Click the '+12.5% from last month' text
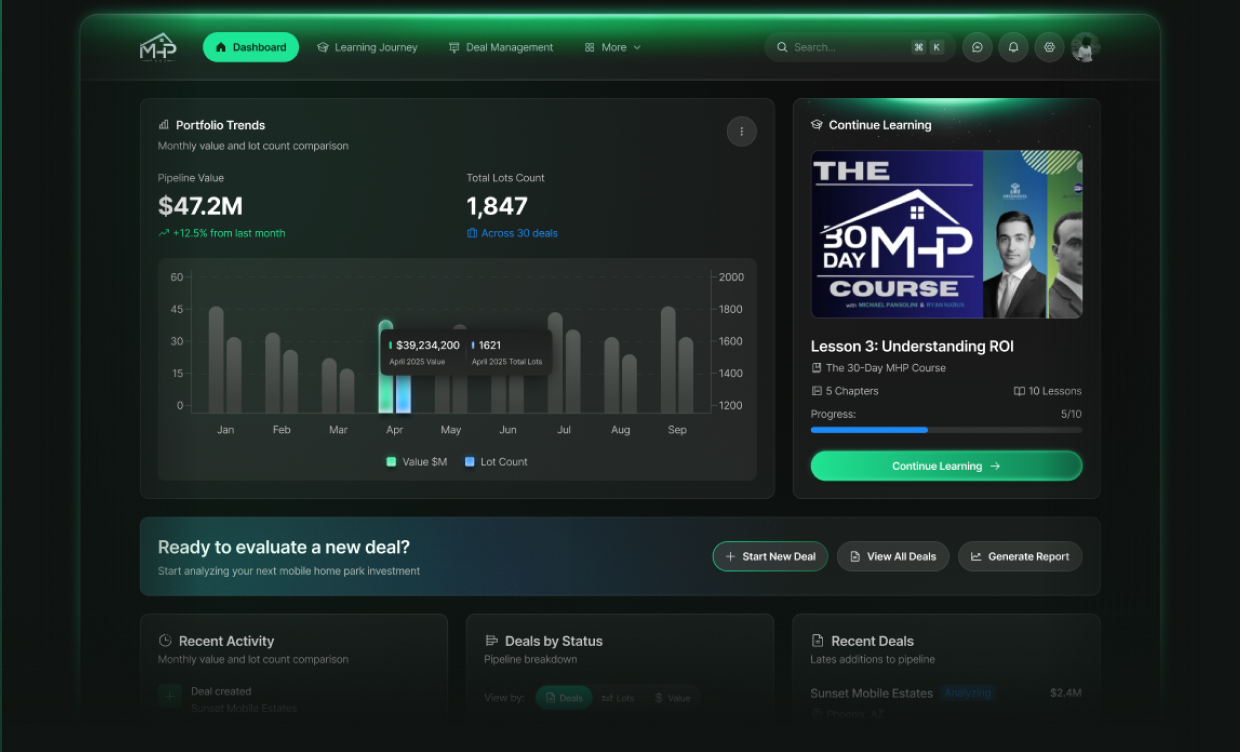Screen dimensions: 1240x752 (x=229, y=233)
